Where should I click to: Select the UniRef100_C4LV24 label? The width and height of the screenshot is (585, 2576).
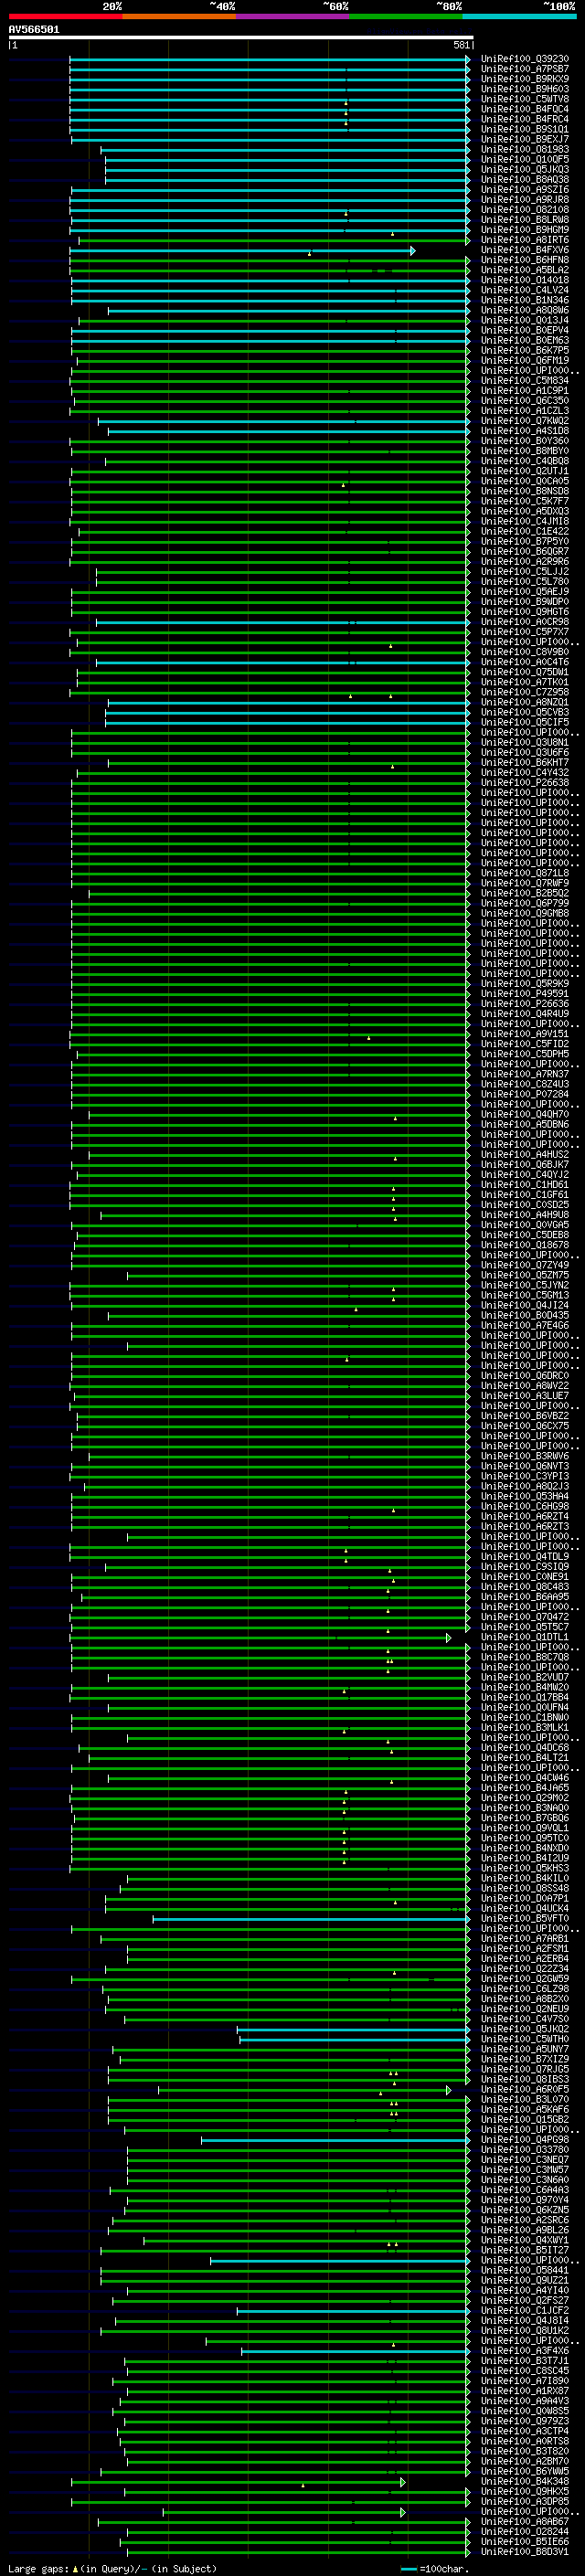(525, 290)
